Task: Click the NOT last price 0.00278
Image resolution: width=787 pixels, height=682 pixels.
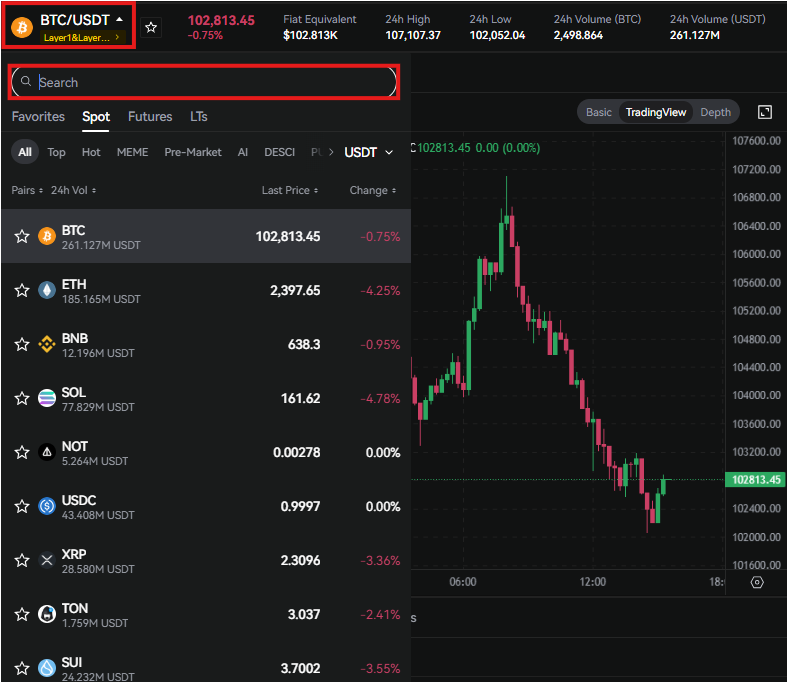Action: click(297, 453)
